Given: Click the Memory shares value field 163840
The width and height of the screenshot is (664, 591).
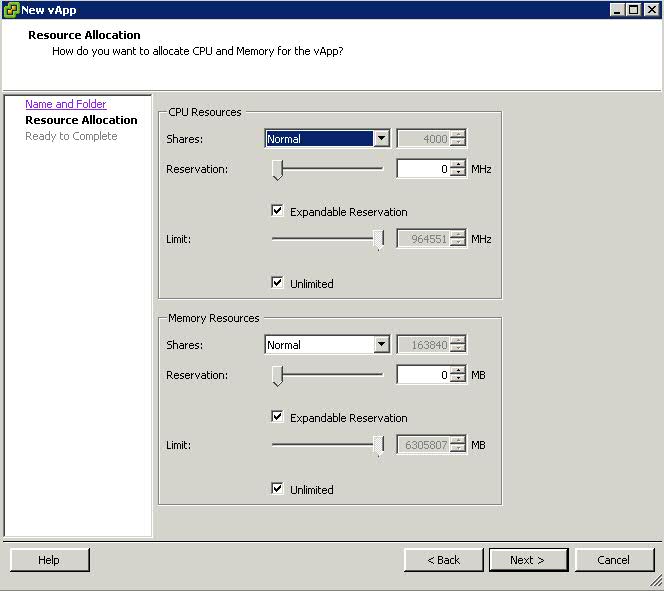Looking at the screenshot, I should [423, 345].
